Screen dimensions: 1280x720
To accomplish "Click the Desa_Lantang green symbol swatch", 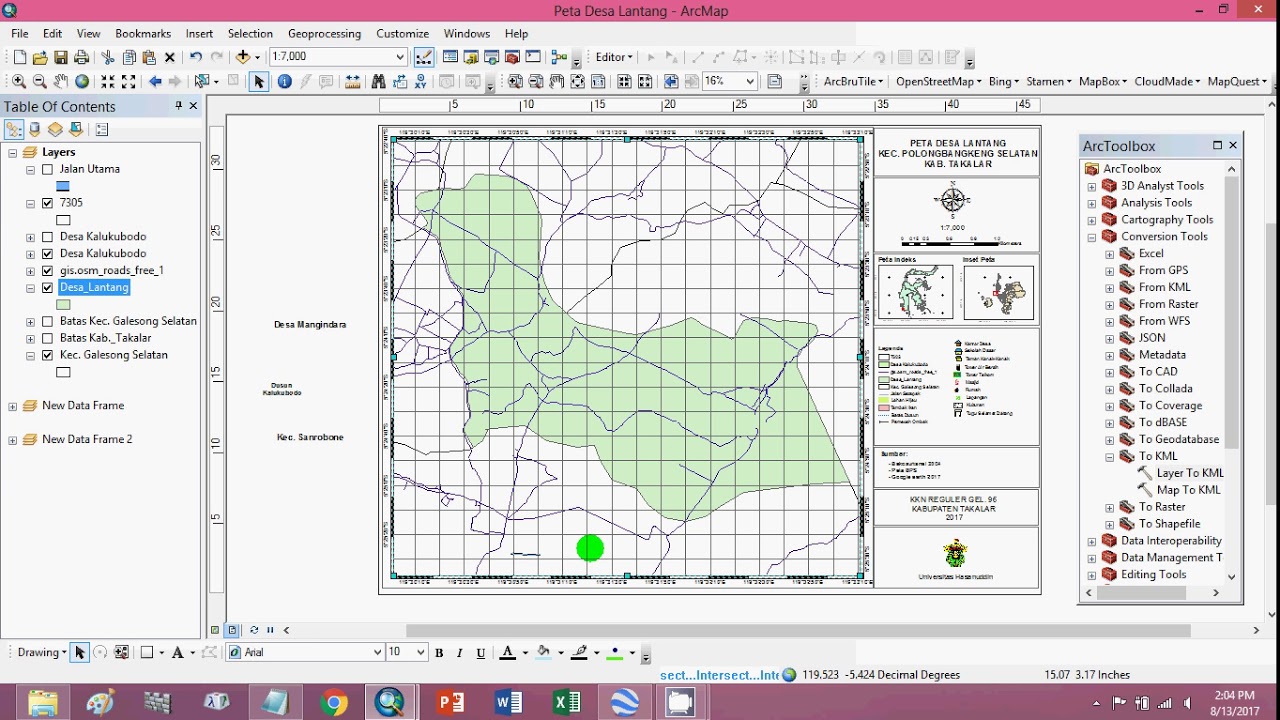I will click(63, 305).
